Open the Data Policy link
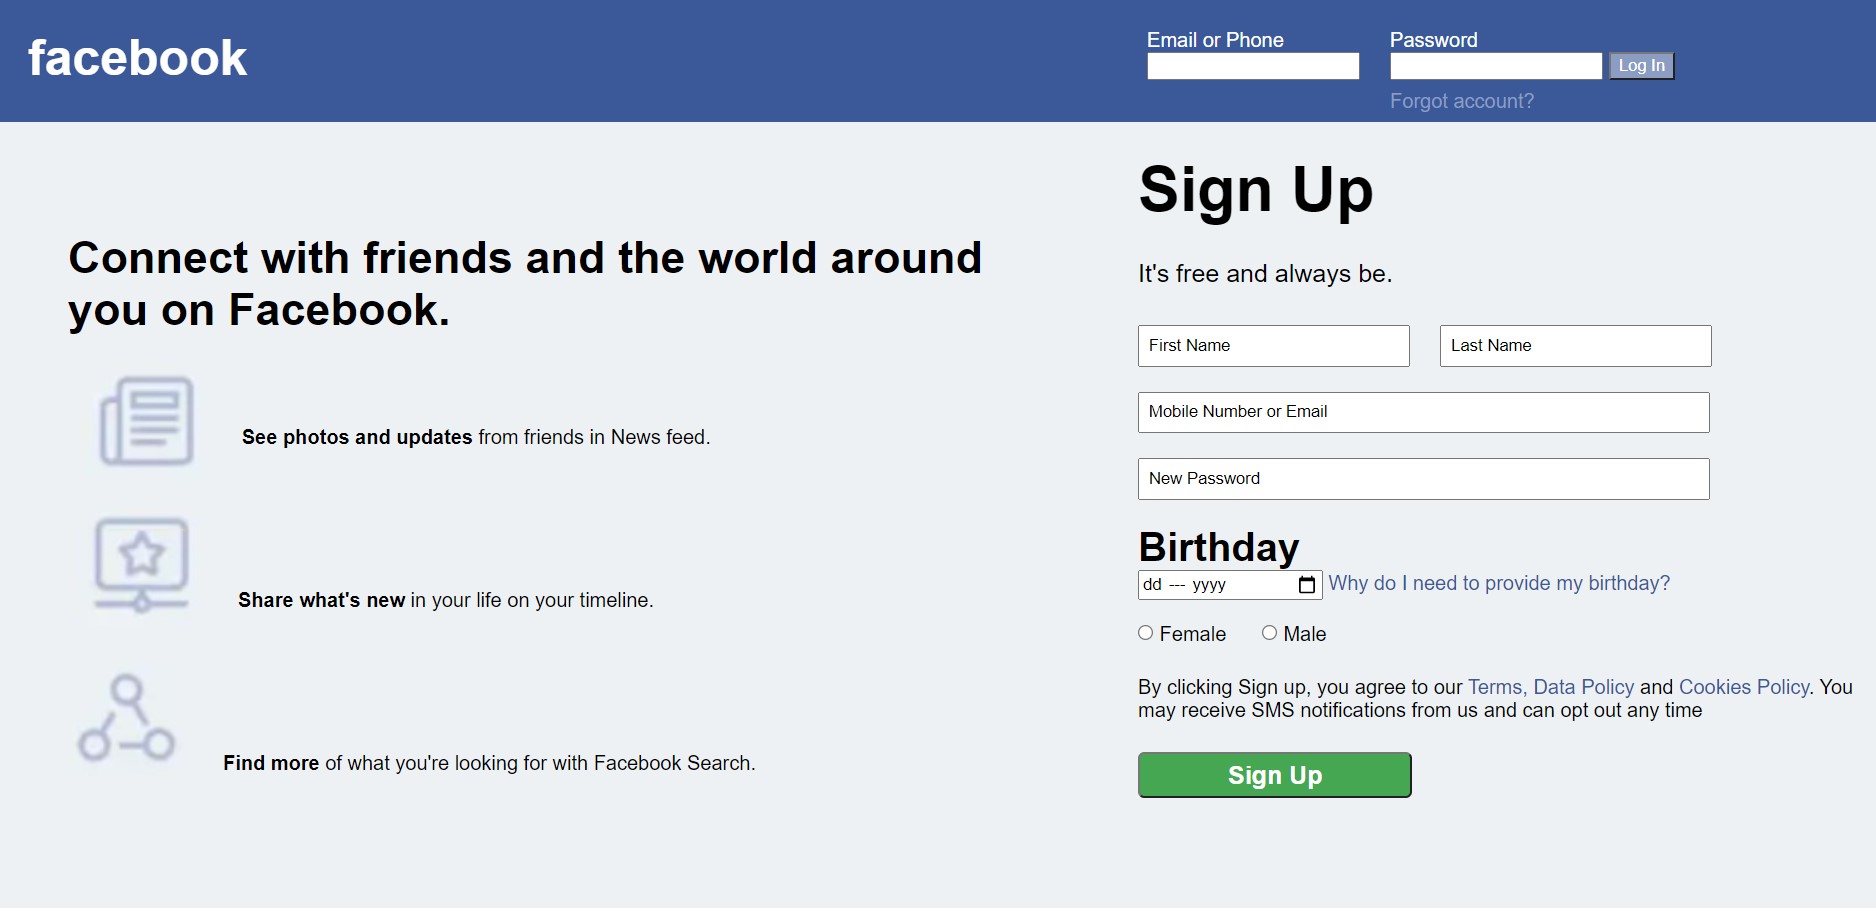Image resolution: width=1876 pixels, height=908 pixels. (x=1583, y=687)
